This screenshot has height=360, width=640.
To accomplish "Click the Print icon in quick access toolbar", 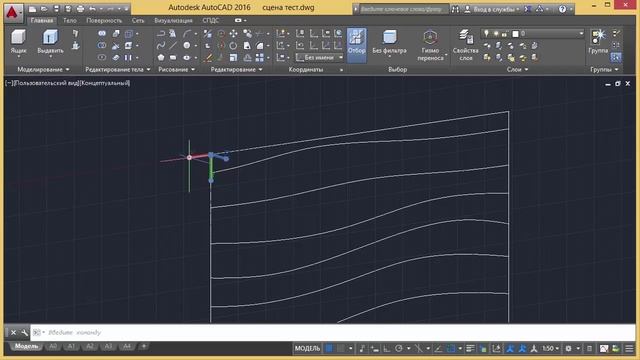I will coord(80,9).
